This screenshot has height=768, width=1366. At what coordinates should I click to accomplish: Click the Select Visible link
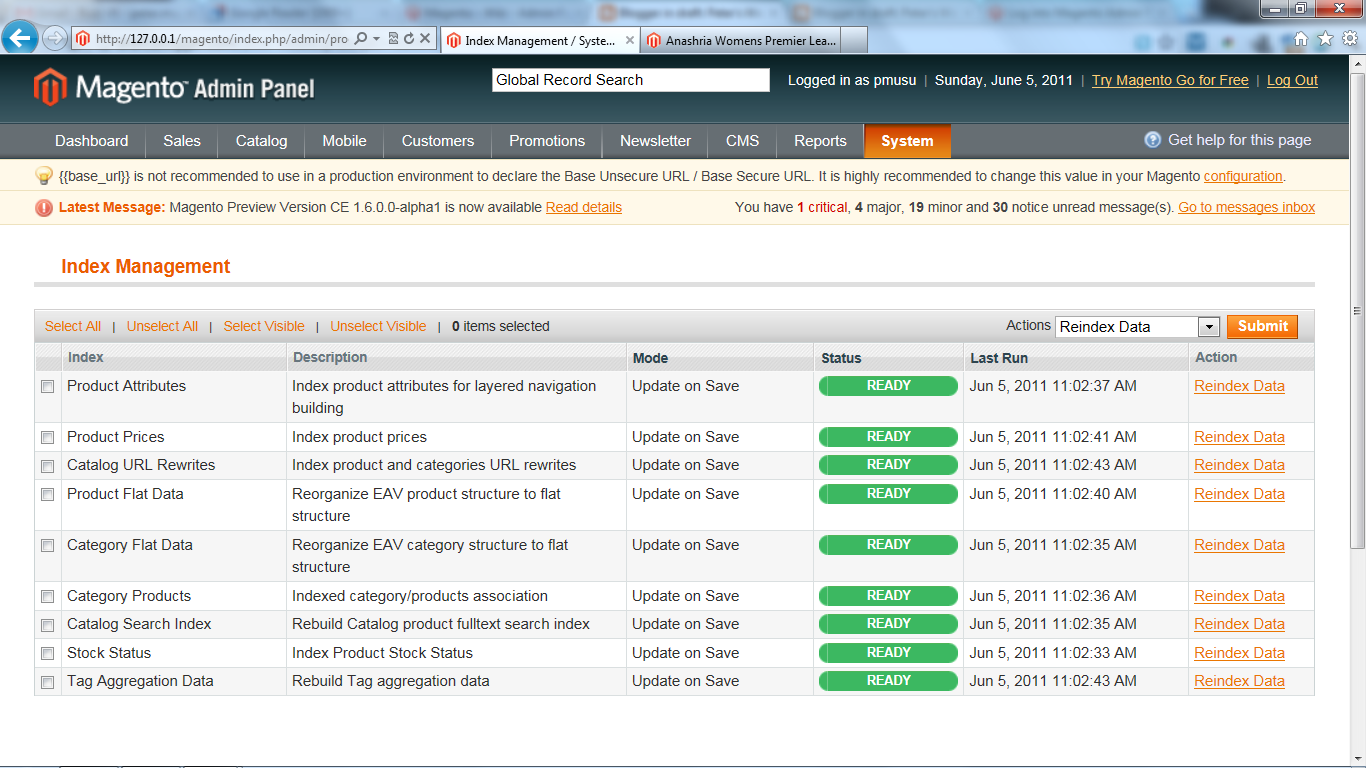(264, 326)
